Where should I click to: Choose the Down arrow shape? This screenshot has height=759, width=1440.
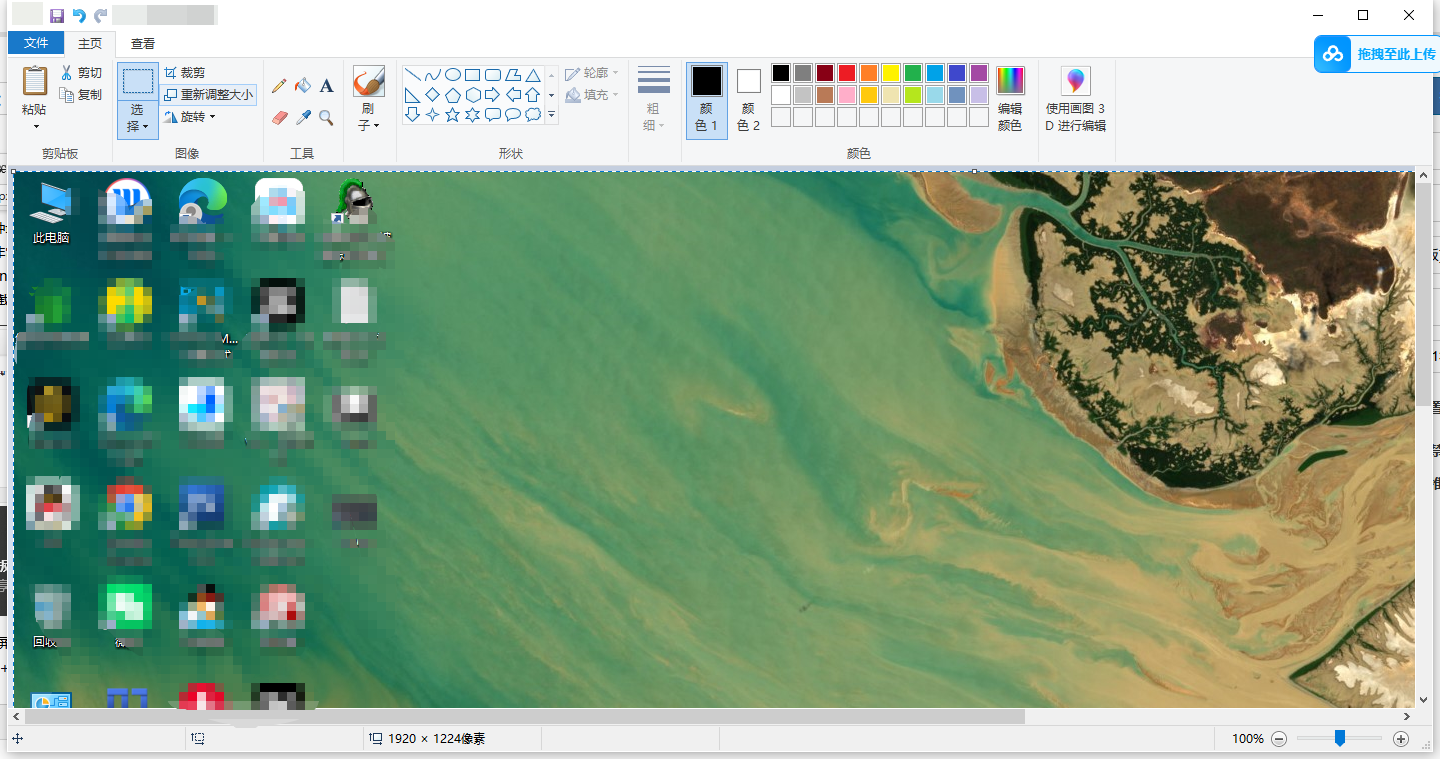point(412,115)
